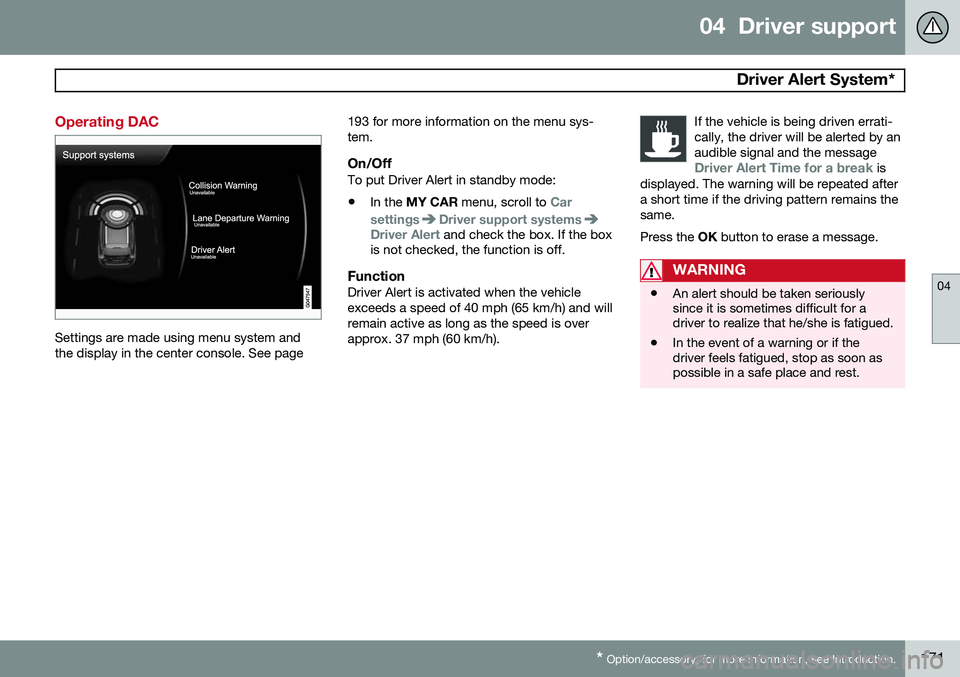Click the On/Off subheading

(369, 163)
